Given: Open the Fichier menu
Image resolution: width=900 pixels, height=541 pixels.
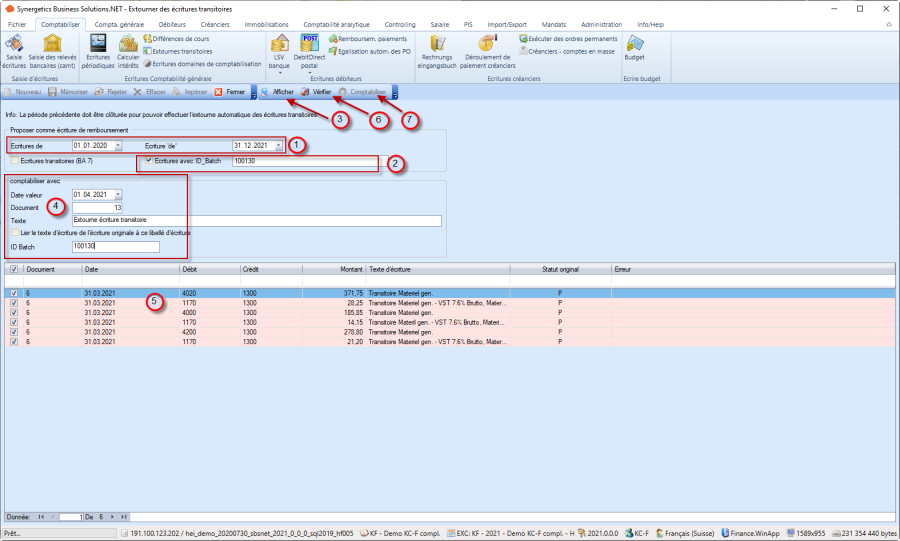Looking at the screenshot, I should point(17,23).
